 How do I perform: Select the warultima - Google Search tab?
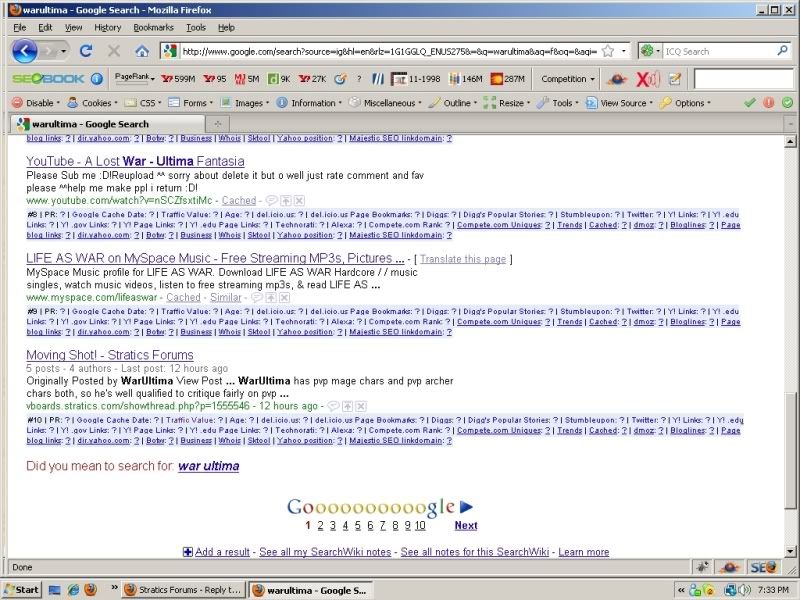[108, 124]
